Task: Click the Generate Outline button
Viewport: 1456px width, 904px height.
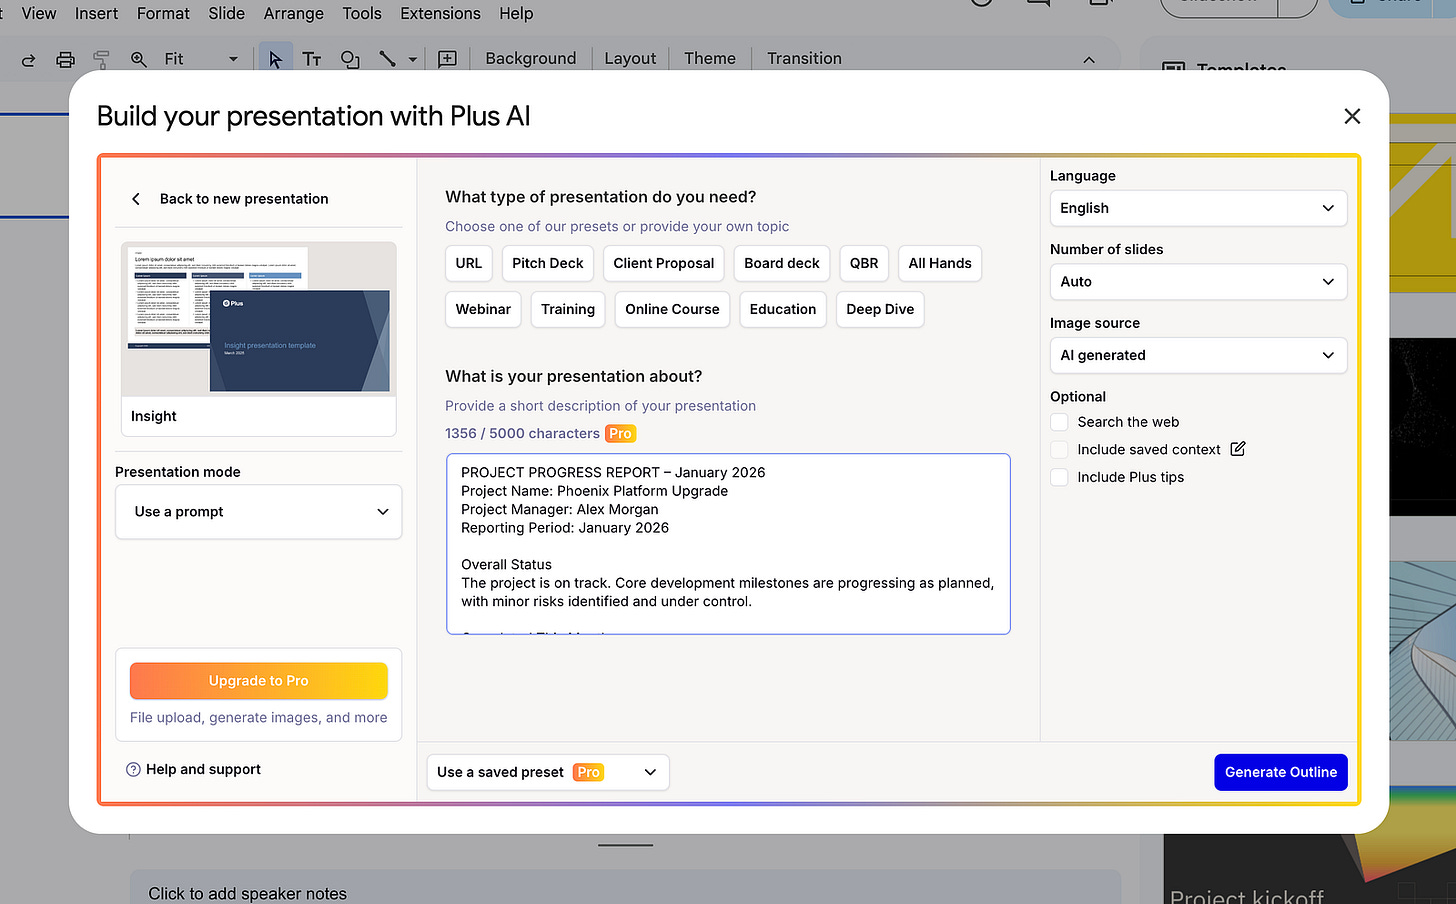Action: point(1281,772)
